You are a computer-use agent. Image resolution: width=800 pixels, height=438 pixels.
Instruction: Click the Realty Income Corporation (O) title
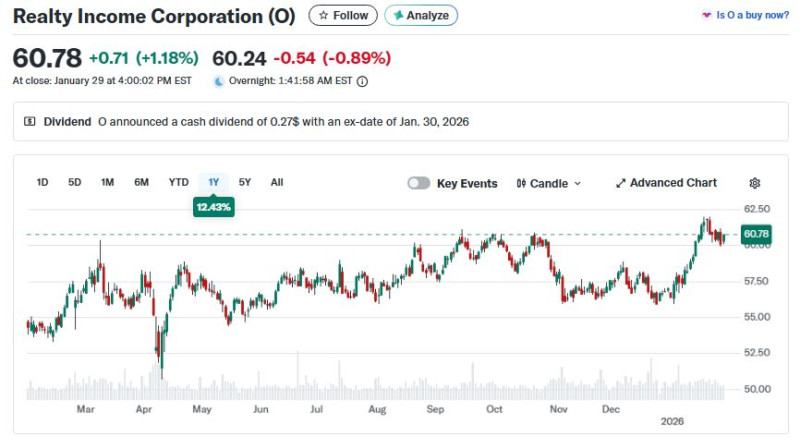[154, 16]
